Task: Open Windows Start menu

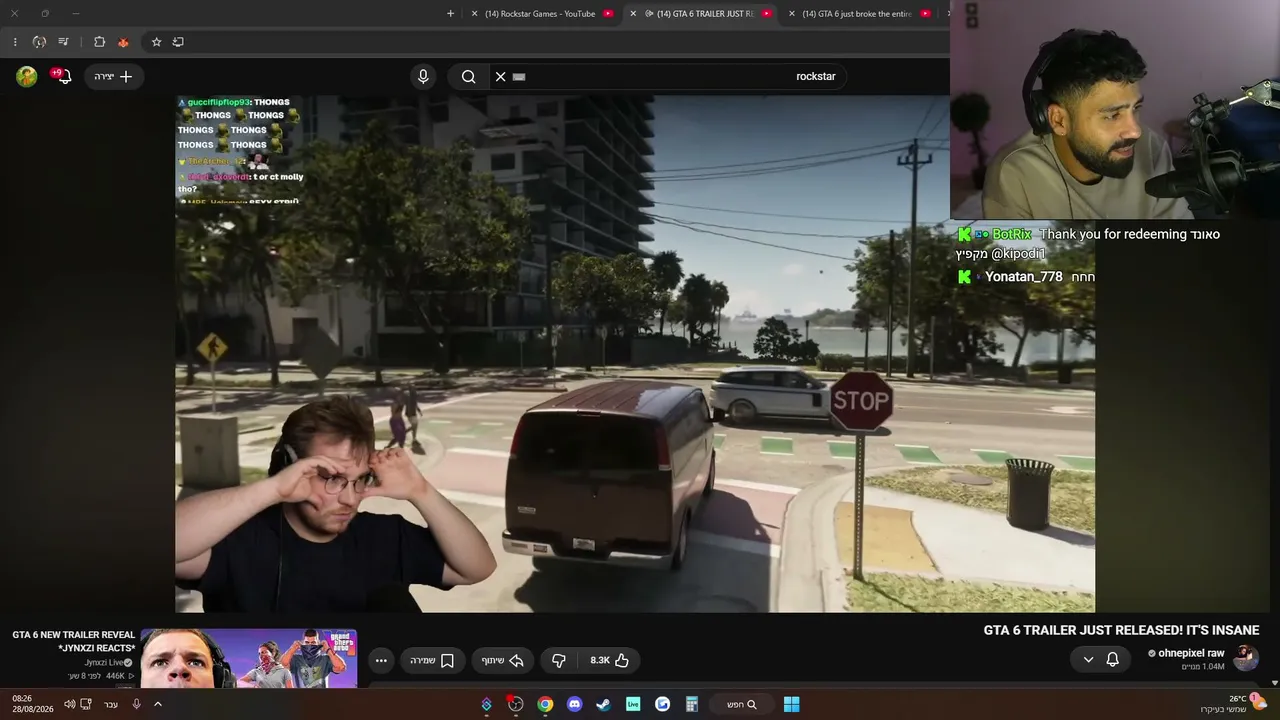Action: (792, 704)
